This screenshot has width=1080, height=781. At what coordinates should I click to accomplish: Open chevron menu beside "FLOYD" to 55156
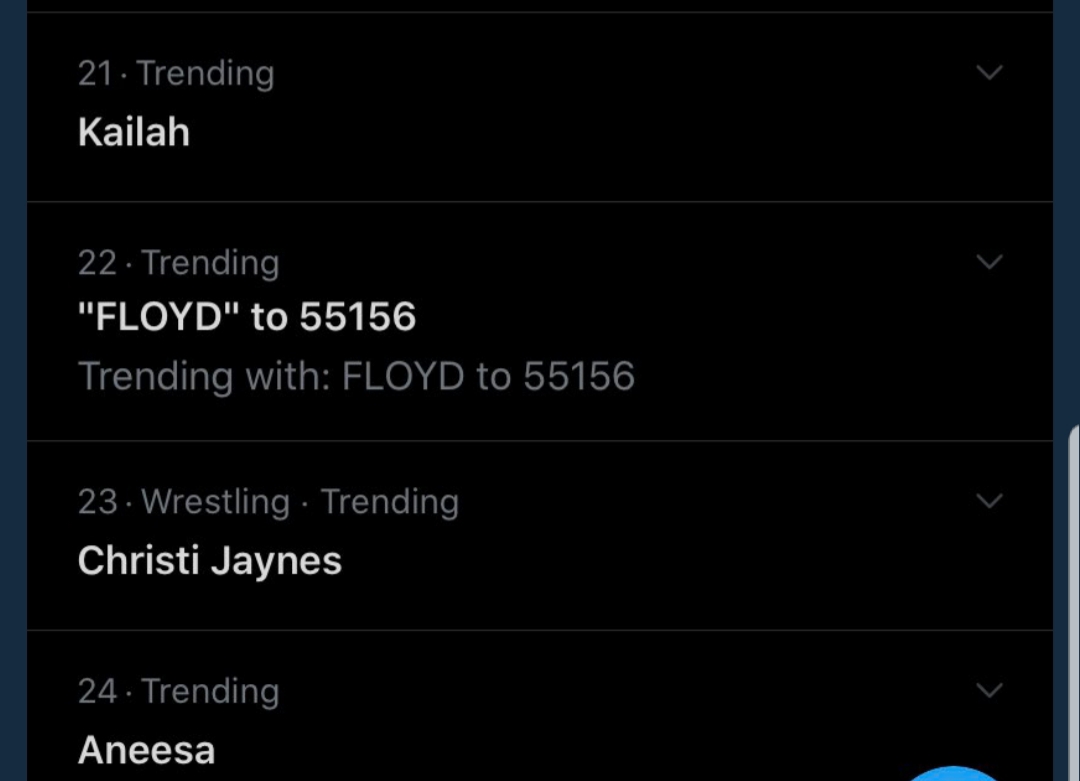pyautogui.click(x=989, y=262)
